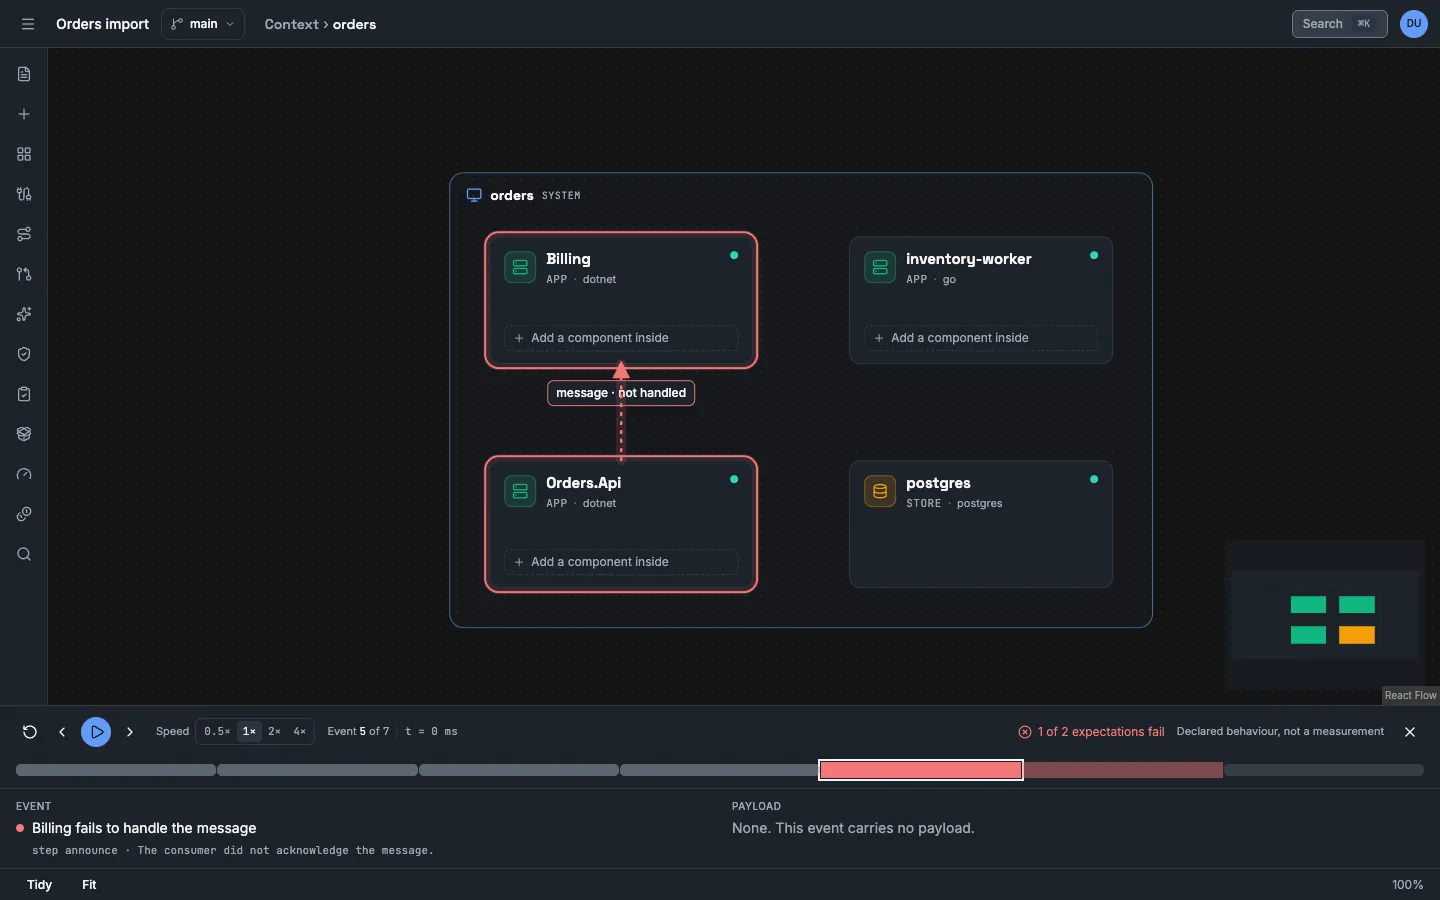This screenshot has height=900, width=1440.
Task: Open the plug cables icon in the sidebar
Action: tap(24, 194)
